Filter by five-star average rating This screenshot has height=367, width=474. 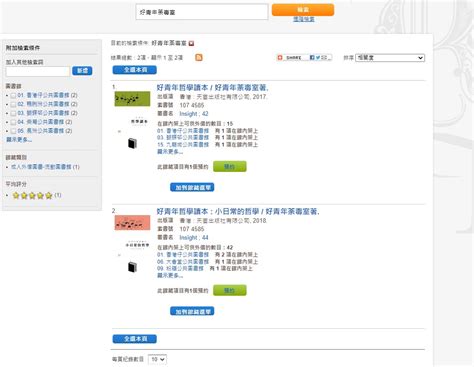coord(32,195)
